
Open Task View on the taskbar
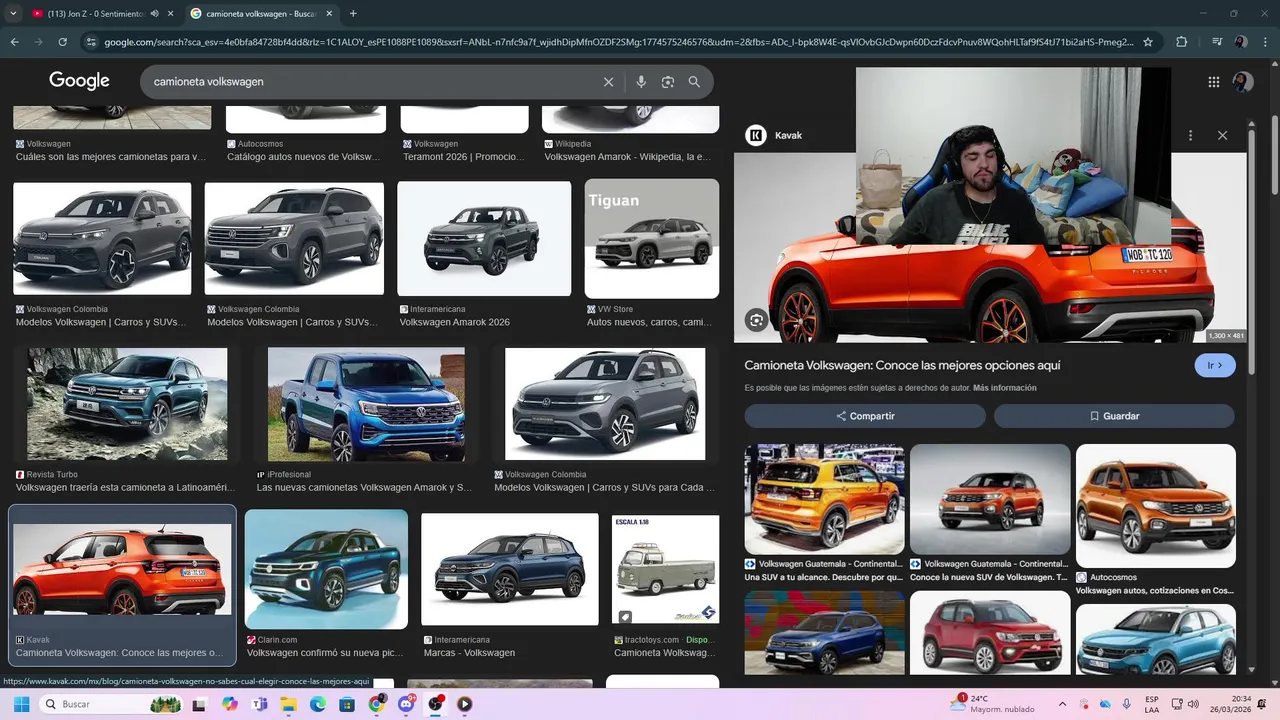pyautogui.click(x=201, y=704)
